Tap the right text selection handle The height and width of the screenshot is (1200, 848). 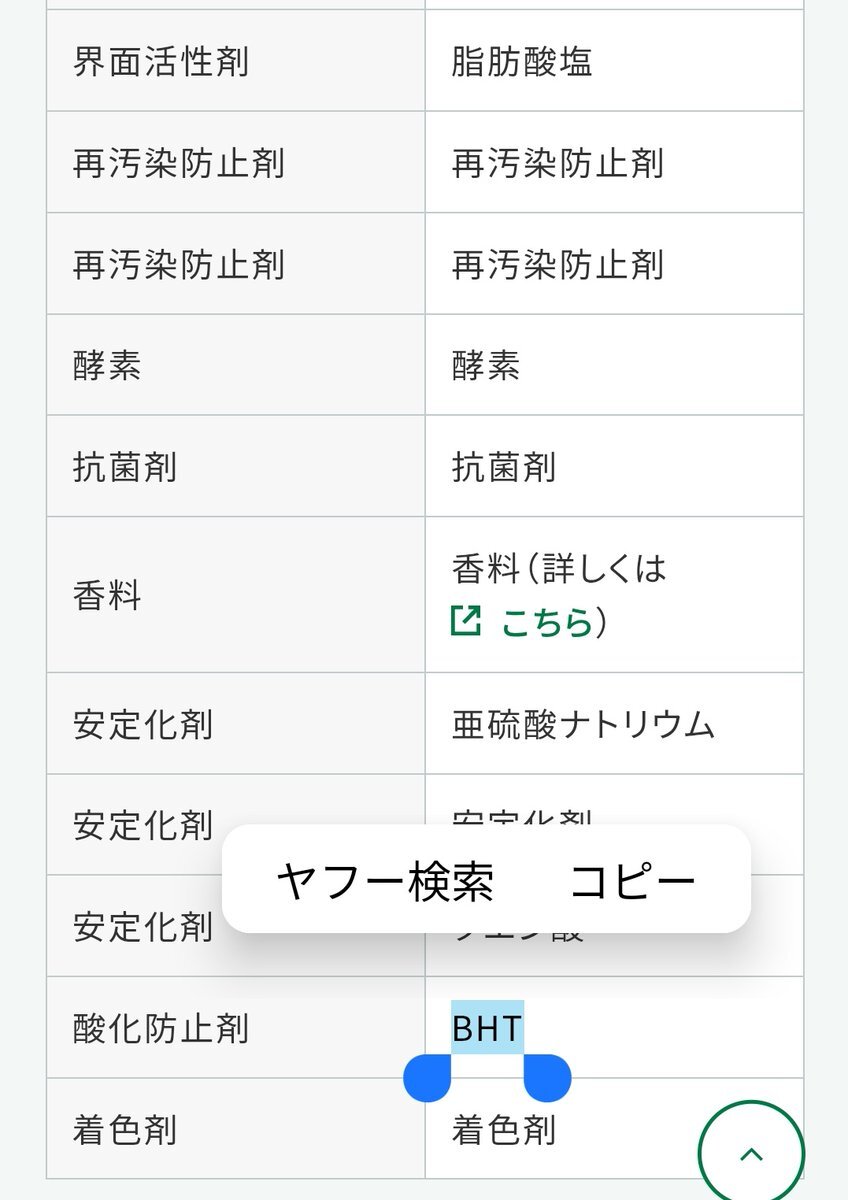click(x=547, y=1077)
